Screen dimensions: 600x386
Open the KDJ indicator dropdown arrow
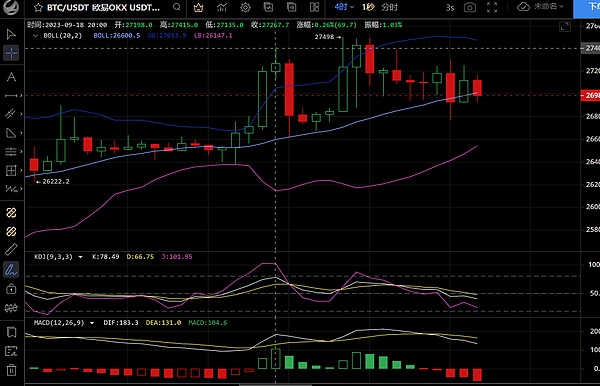click(x=80, y=257)
